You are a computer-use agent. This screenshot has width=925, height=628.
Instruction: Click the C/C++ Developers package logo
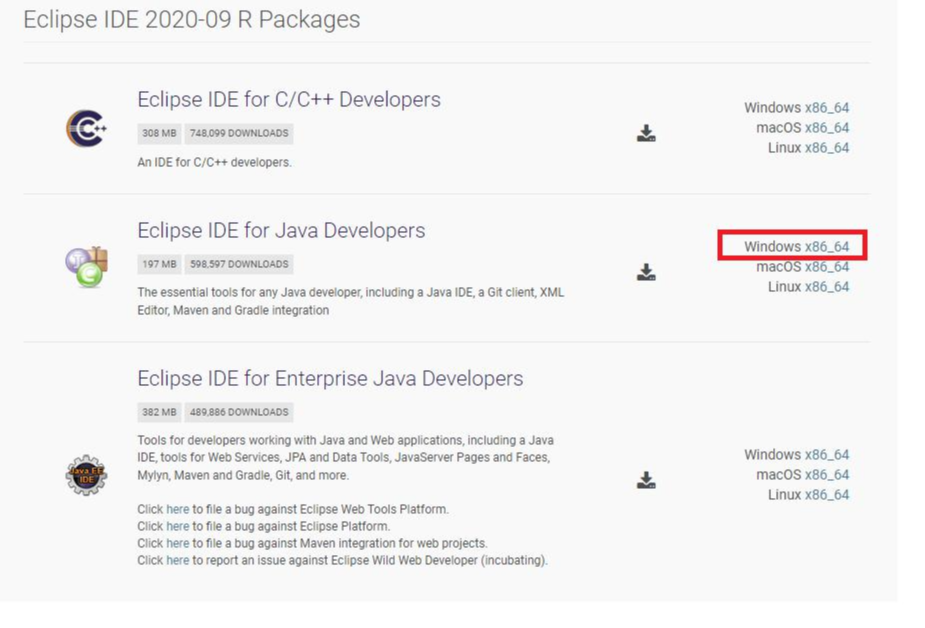click(x=86, y=128)
